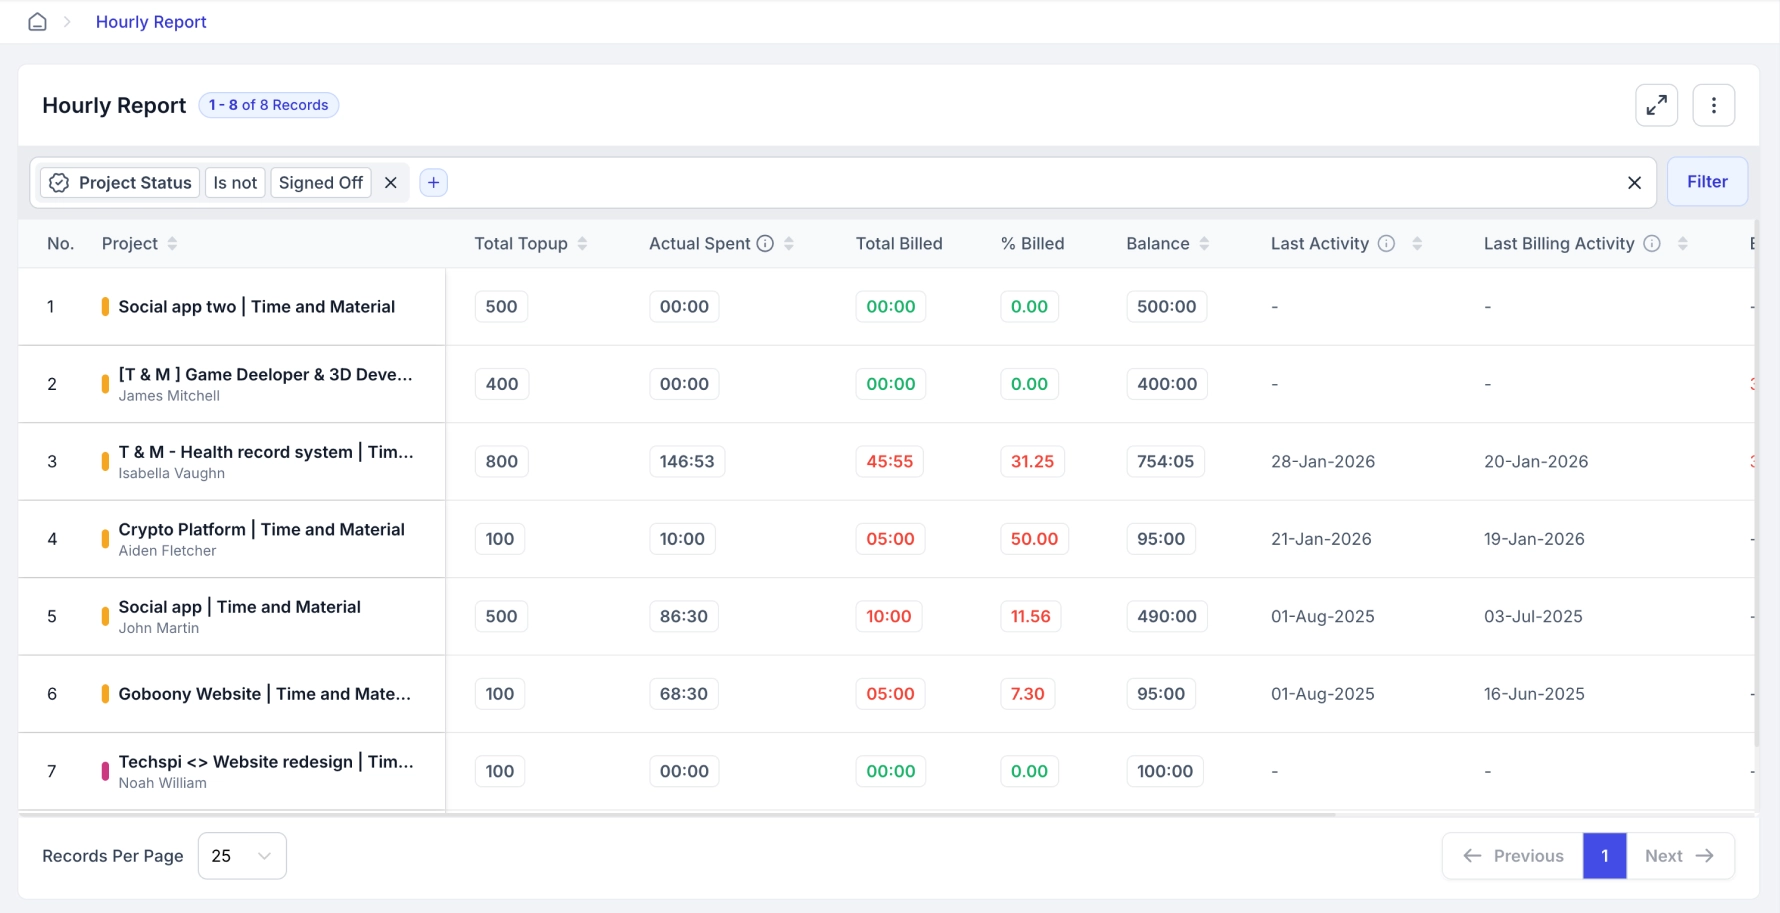
Task: Click the orange status bar beside Crypto Platform
Action: [x=105, y=539]
